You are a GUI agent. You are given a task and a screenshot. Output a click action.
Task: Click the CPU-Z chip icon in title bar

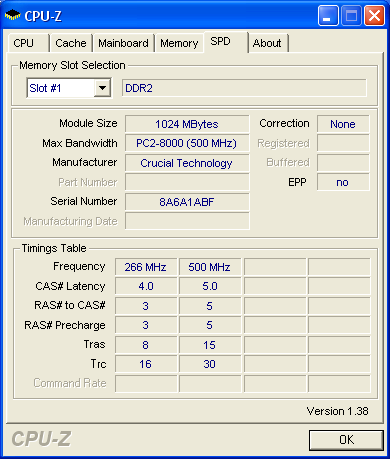click(x=13, y=15)
